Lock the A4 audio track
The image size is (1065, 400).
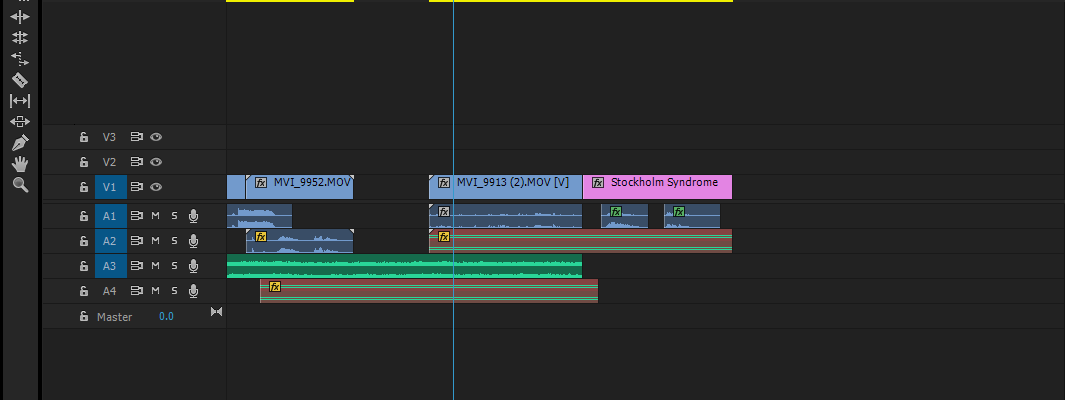pos(84,291)
